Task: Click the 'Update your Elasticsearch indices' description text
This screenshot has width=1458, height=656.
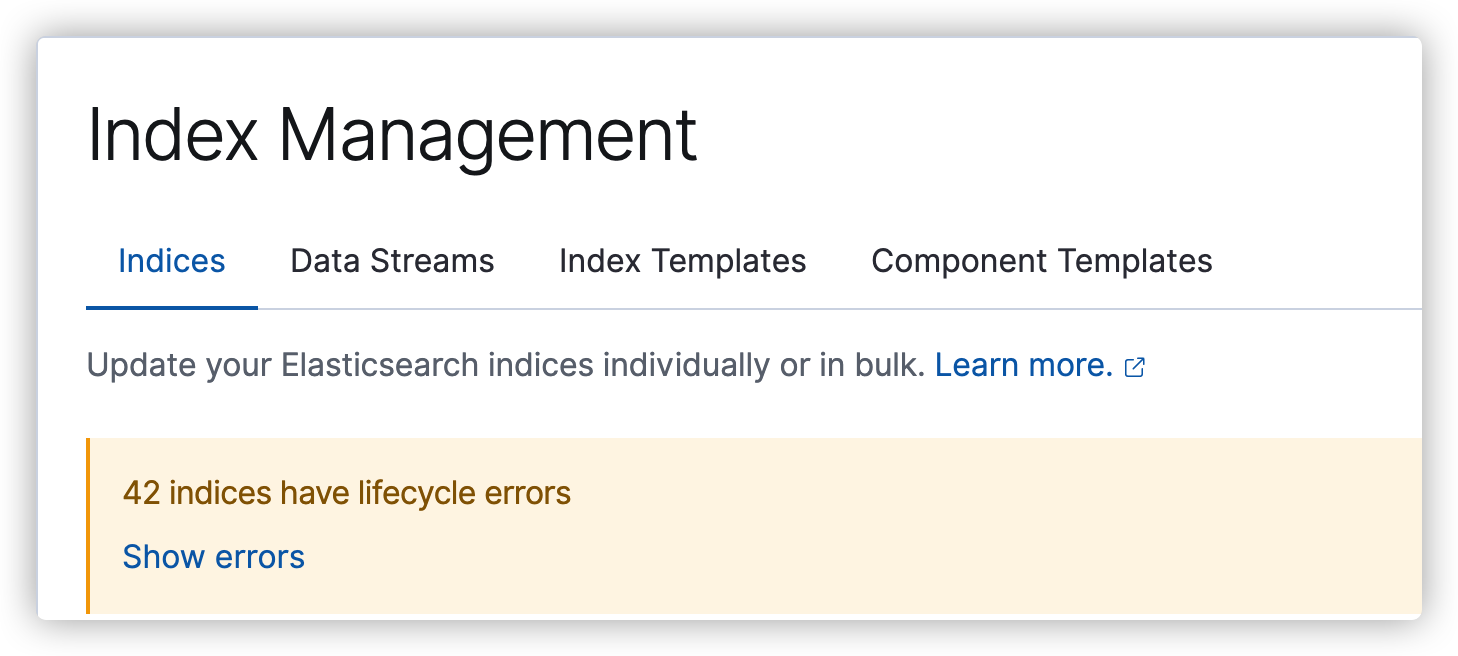Action: coord(505,365)
